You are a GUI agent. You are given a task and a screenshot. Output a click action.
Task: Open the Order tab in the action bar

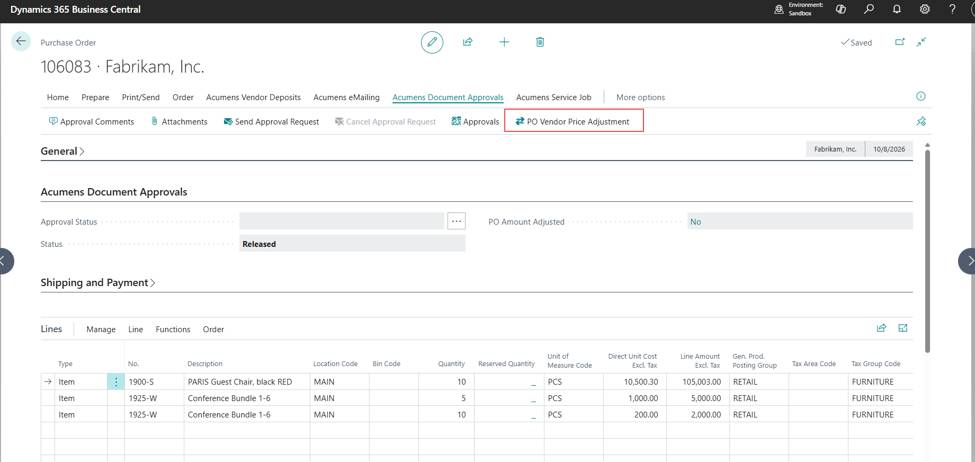(x=183, y=97)
